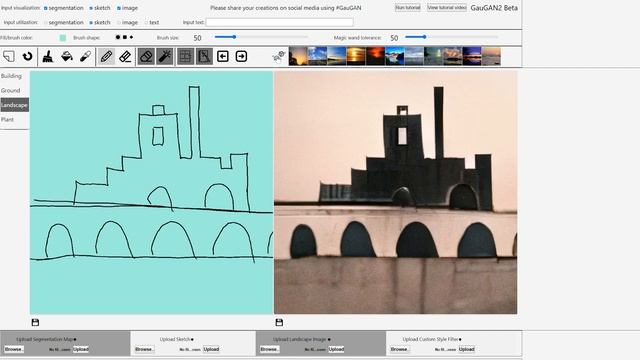The height and width of the screenshot is (360, 640).
Task: Select the block eraser tool
Action: 146,56
